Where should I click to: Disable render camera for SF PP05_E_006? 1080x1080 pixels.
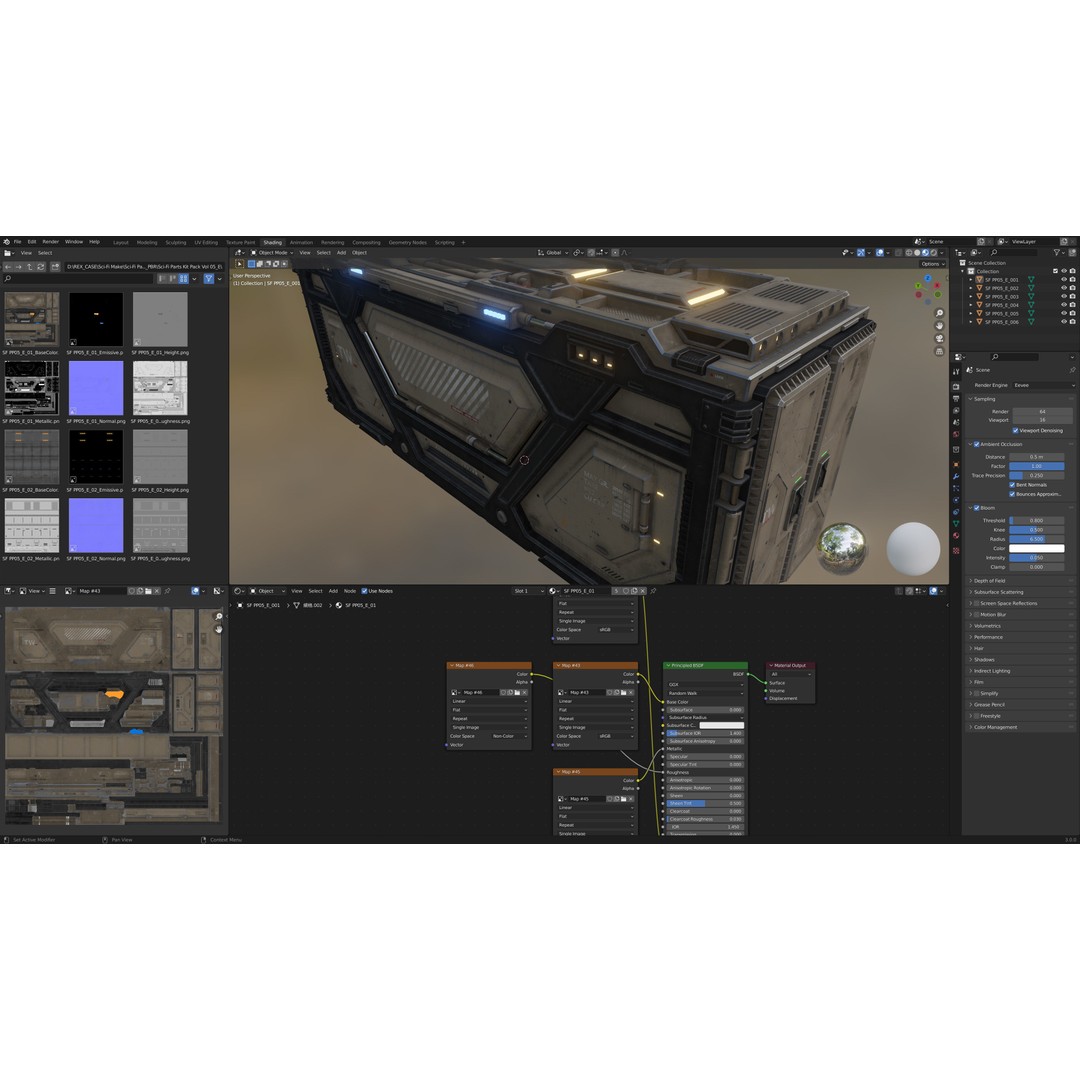click(x=1072, y=322)
